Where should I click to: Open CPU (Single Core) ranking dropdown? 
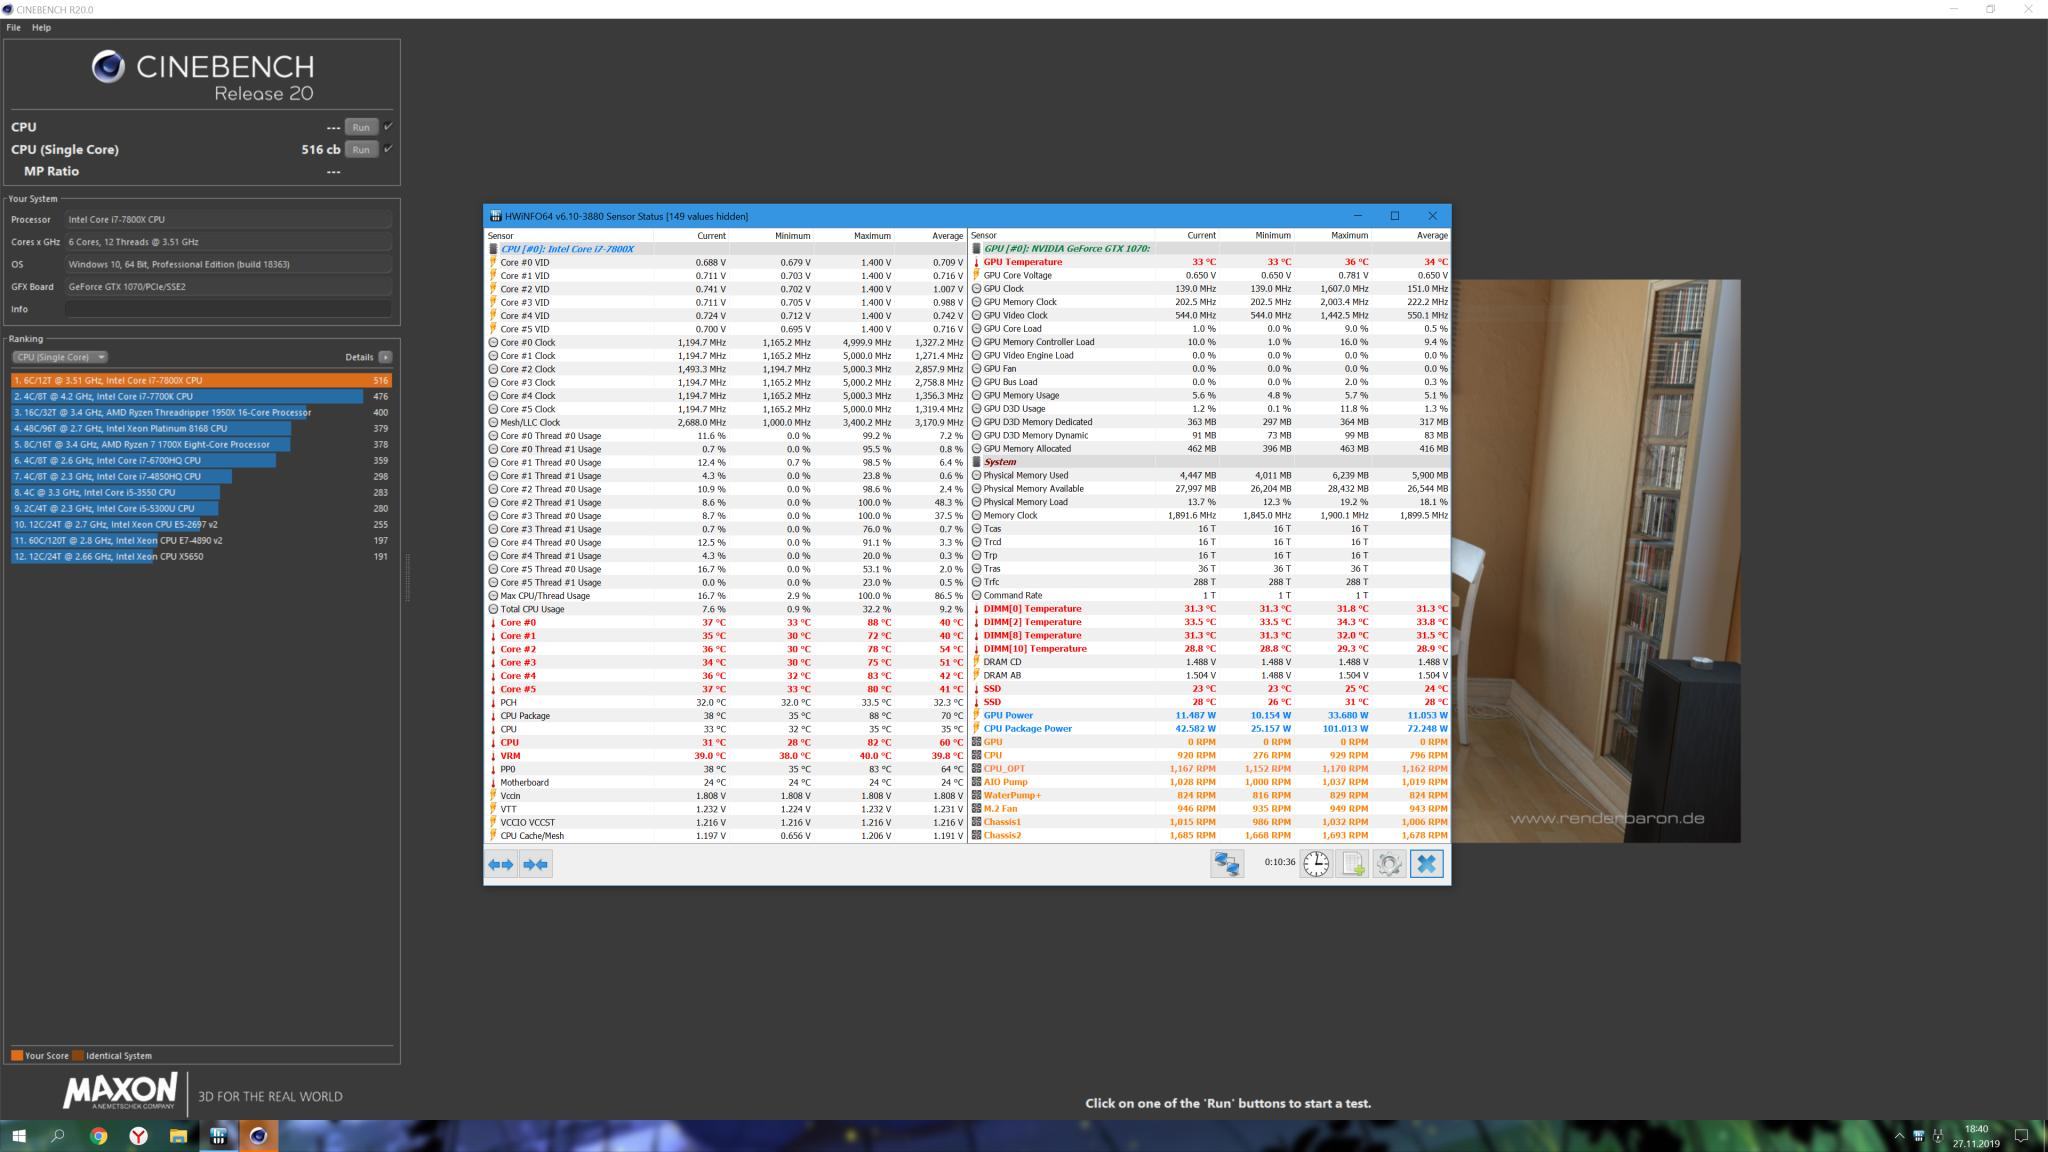coord(59,357)
